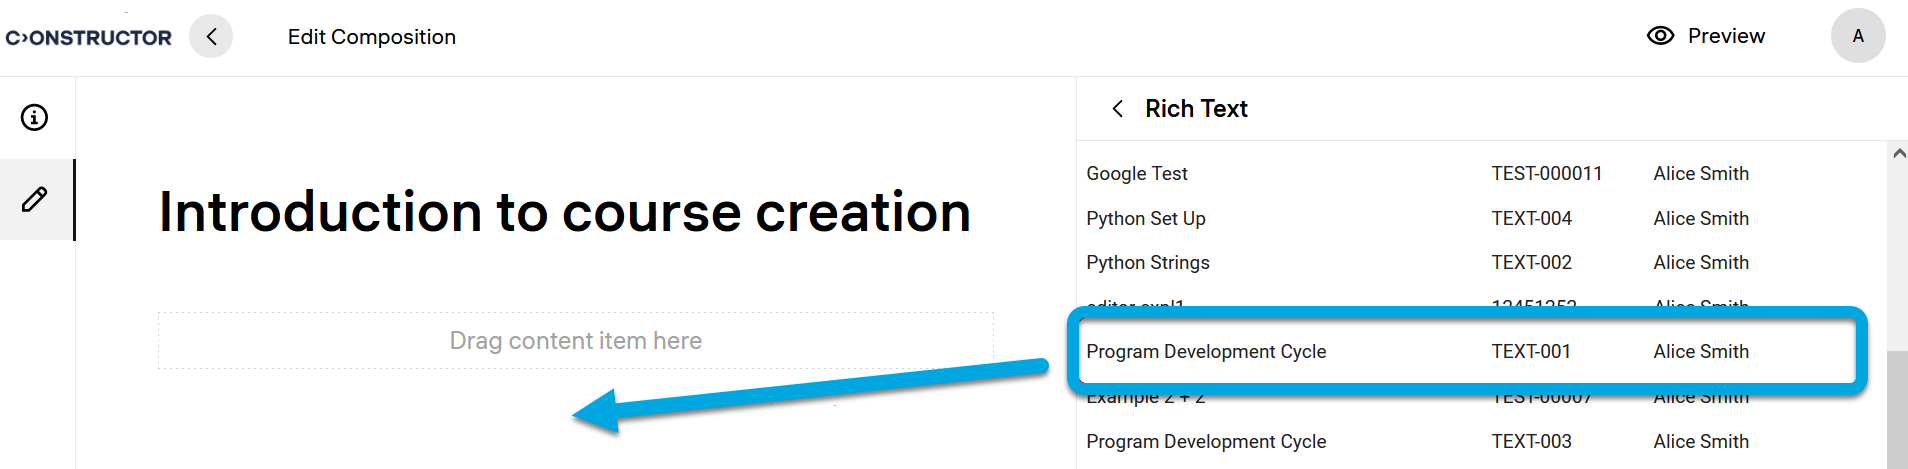1908x469 pixels.
Task: Open the user avatar A menu
Action: pyautogui.click(x=1857, y=36)
